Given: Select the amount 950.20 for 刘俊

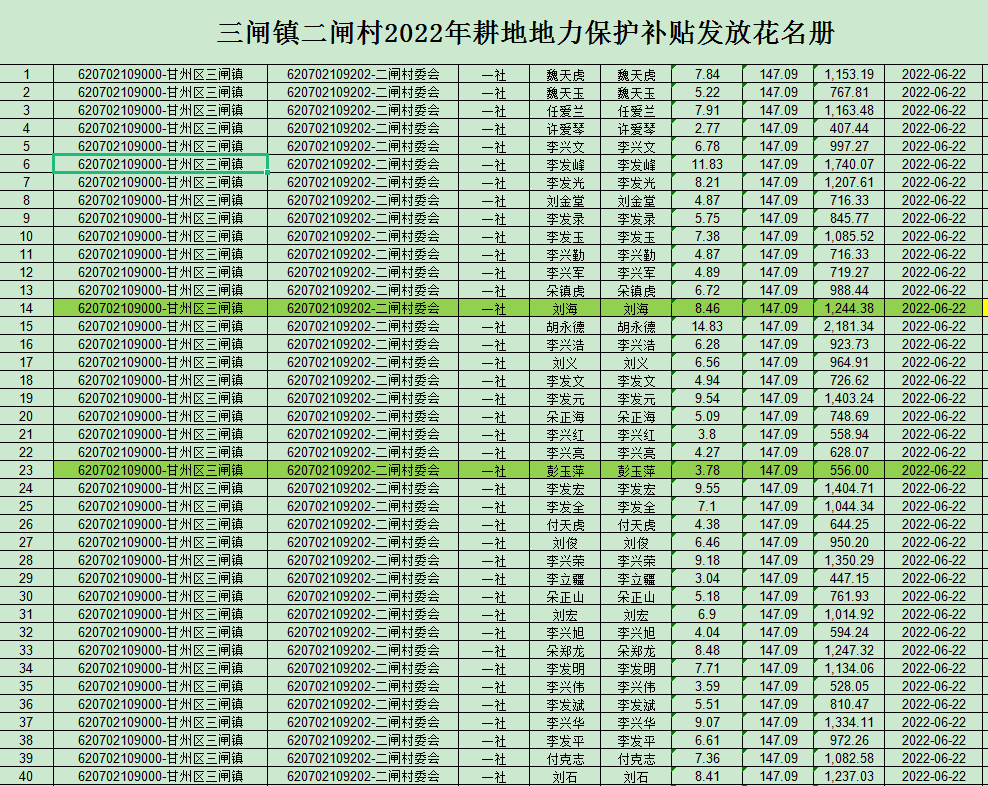Looking at the screenshot, I should (849, 543).
